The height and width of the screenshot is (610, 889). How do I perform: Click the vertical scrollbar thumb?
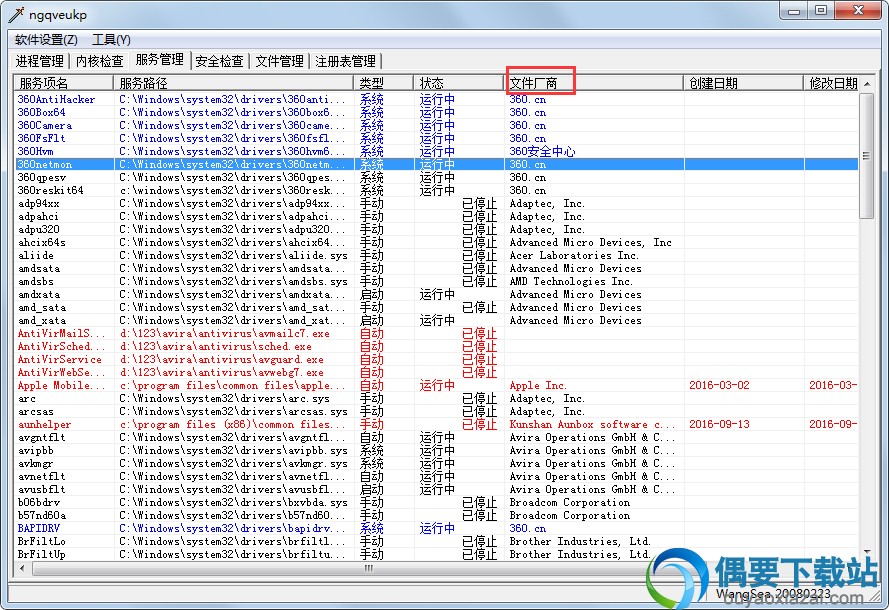coord(866,155)
